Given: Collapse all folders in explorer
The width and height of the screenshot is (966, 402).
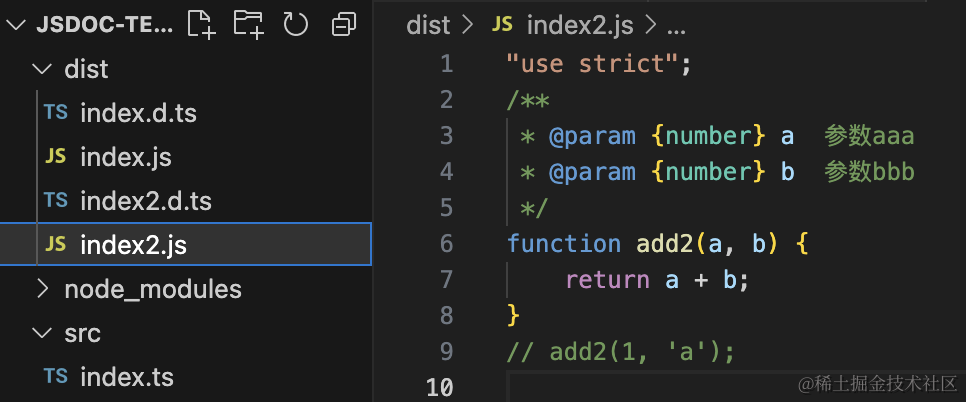Looking at the screenshot, I should [344, 24].
